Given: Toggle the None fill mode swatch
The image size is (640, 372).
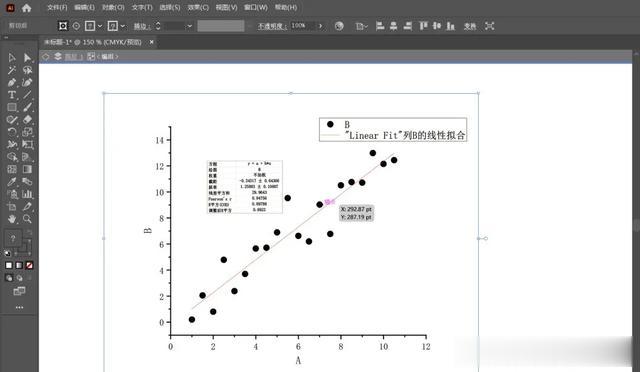Looking at the screenshot, I should coord(29,265).
